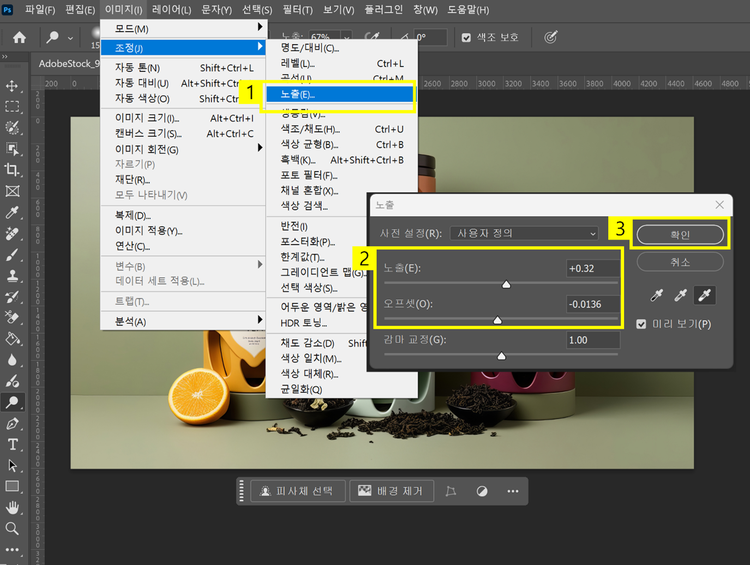Toggle the 색조 보호 checkbox
This screenshot has height=565, width=750.
pos(467,38)
